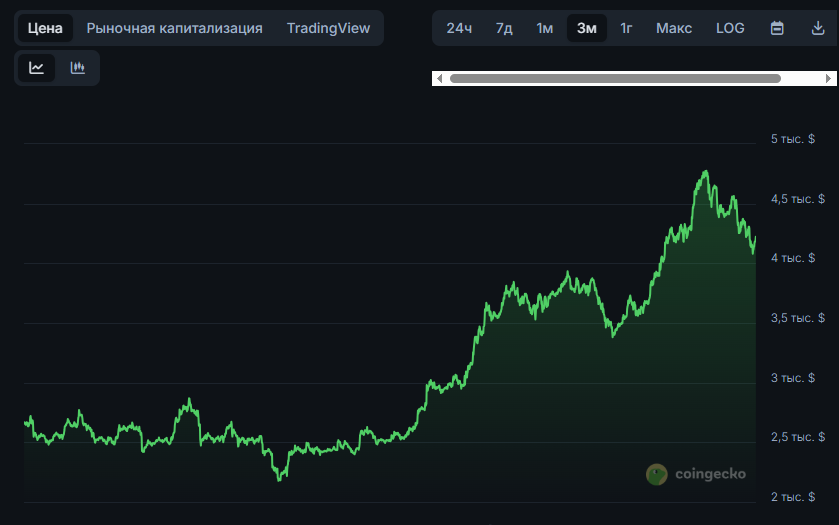
Task: Click the chart's lowest price dip
Action: pos(280,479)
